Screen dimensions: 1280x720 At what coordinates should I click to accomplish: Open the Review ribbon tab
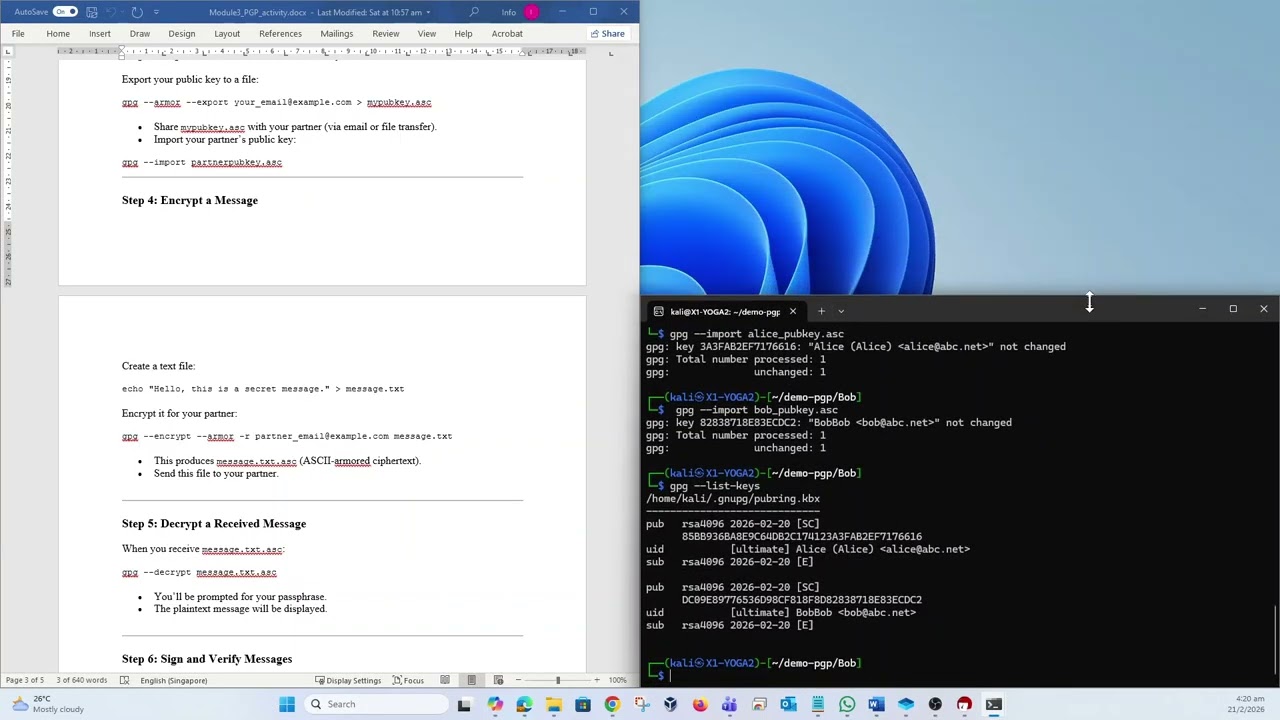pos(386,34)
